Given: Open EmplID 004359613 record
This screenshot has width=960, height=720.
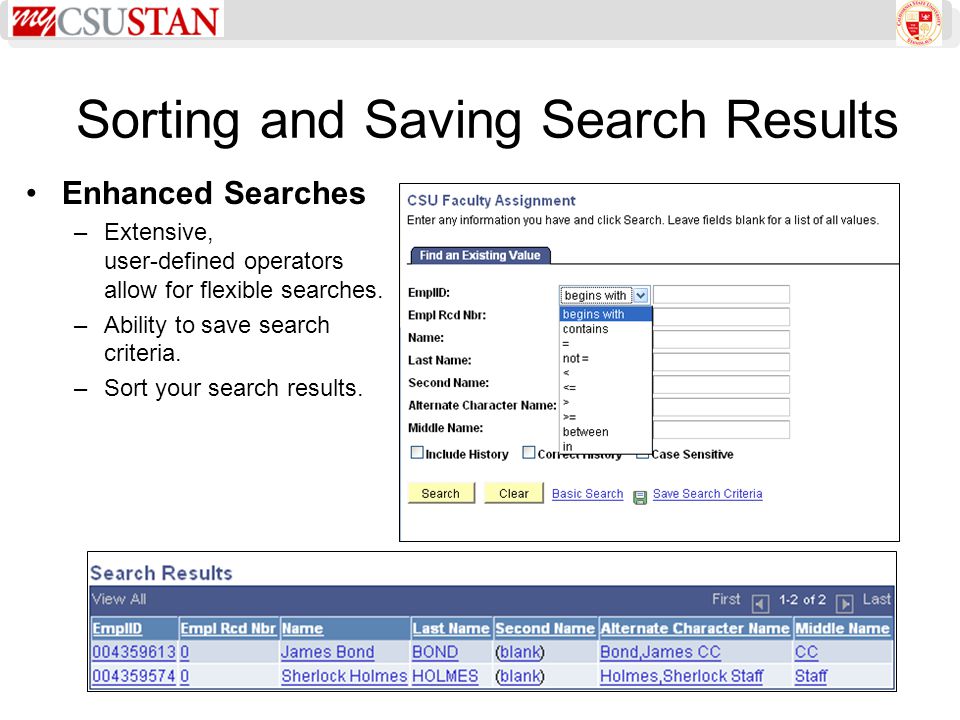Looking at the screenshot, I should click(x=134, y=652).
